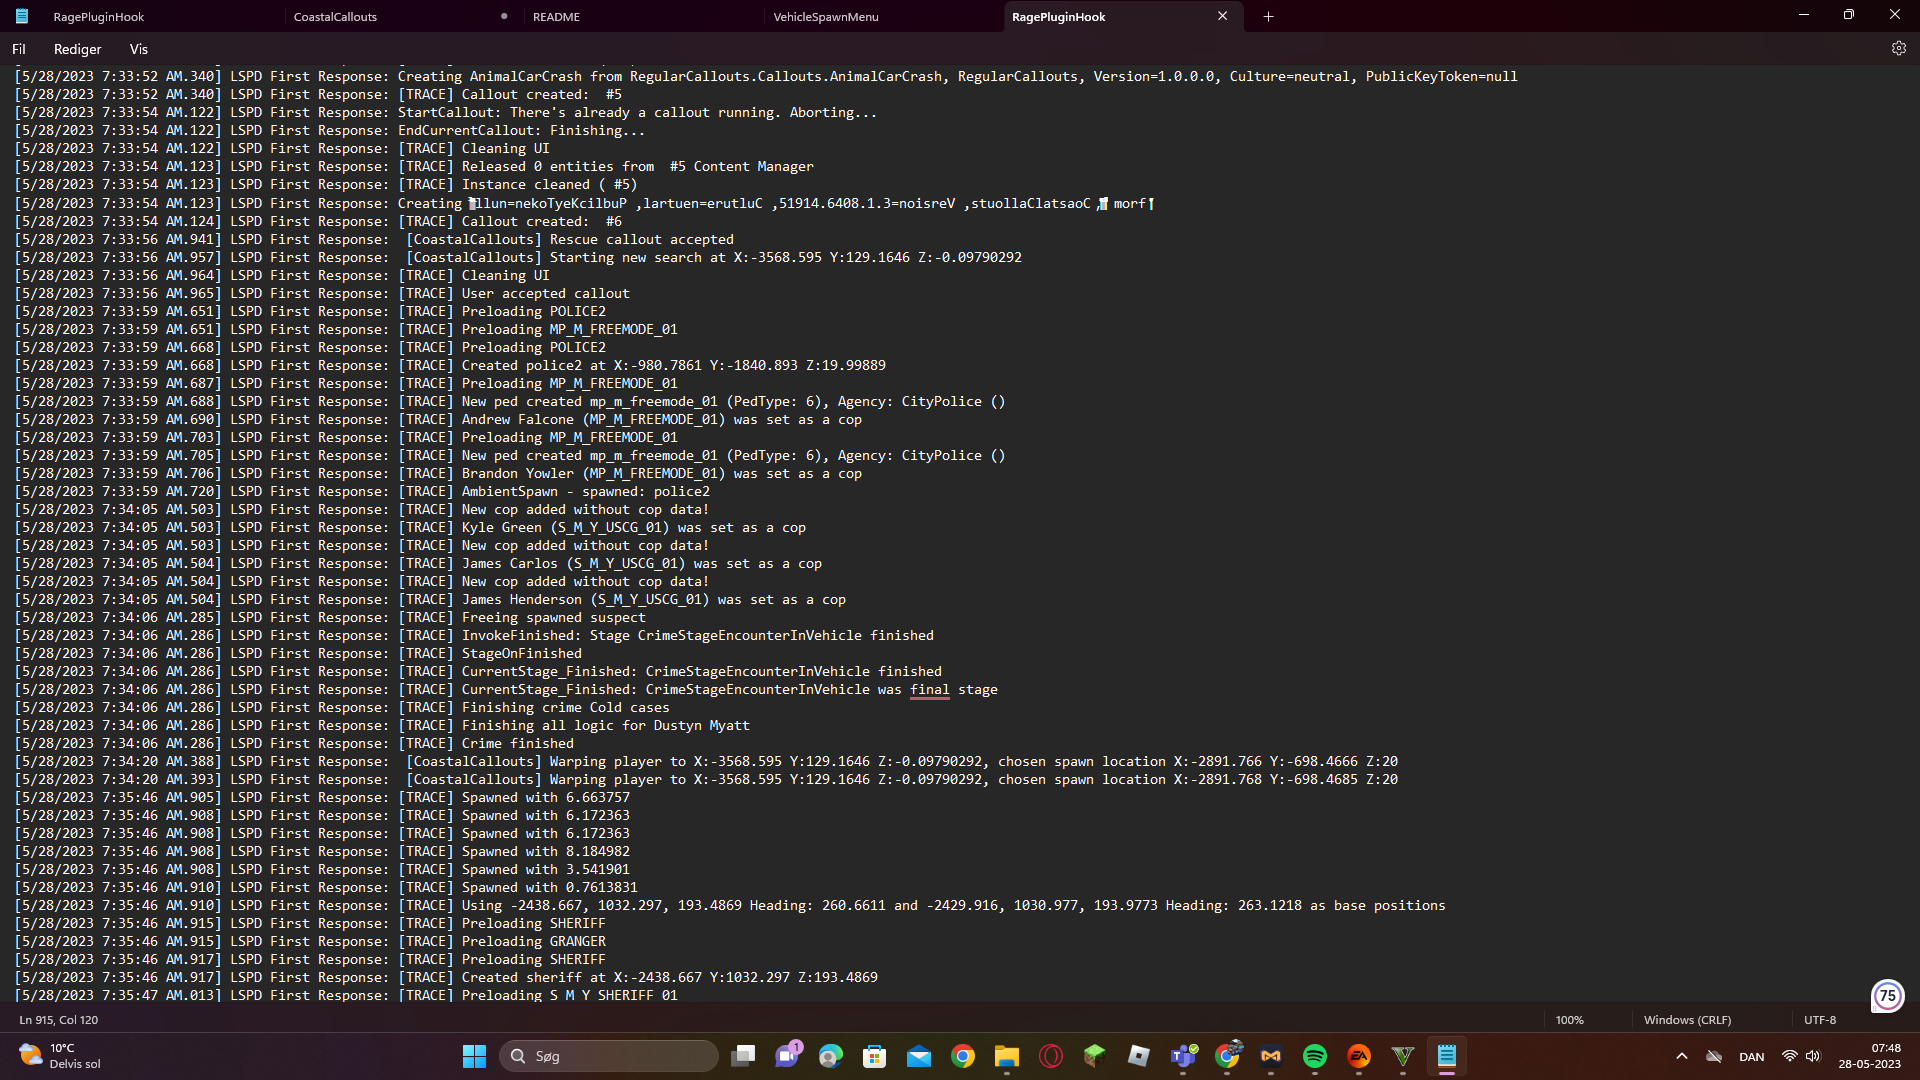Viewport: 1920px width, 1080px height.
Task: Close the active RagePluginHook tab
Action: pos(1222,16)
